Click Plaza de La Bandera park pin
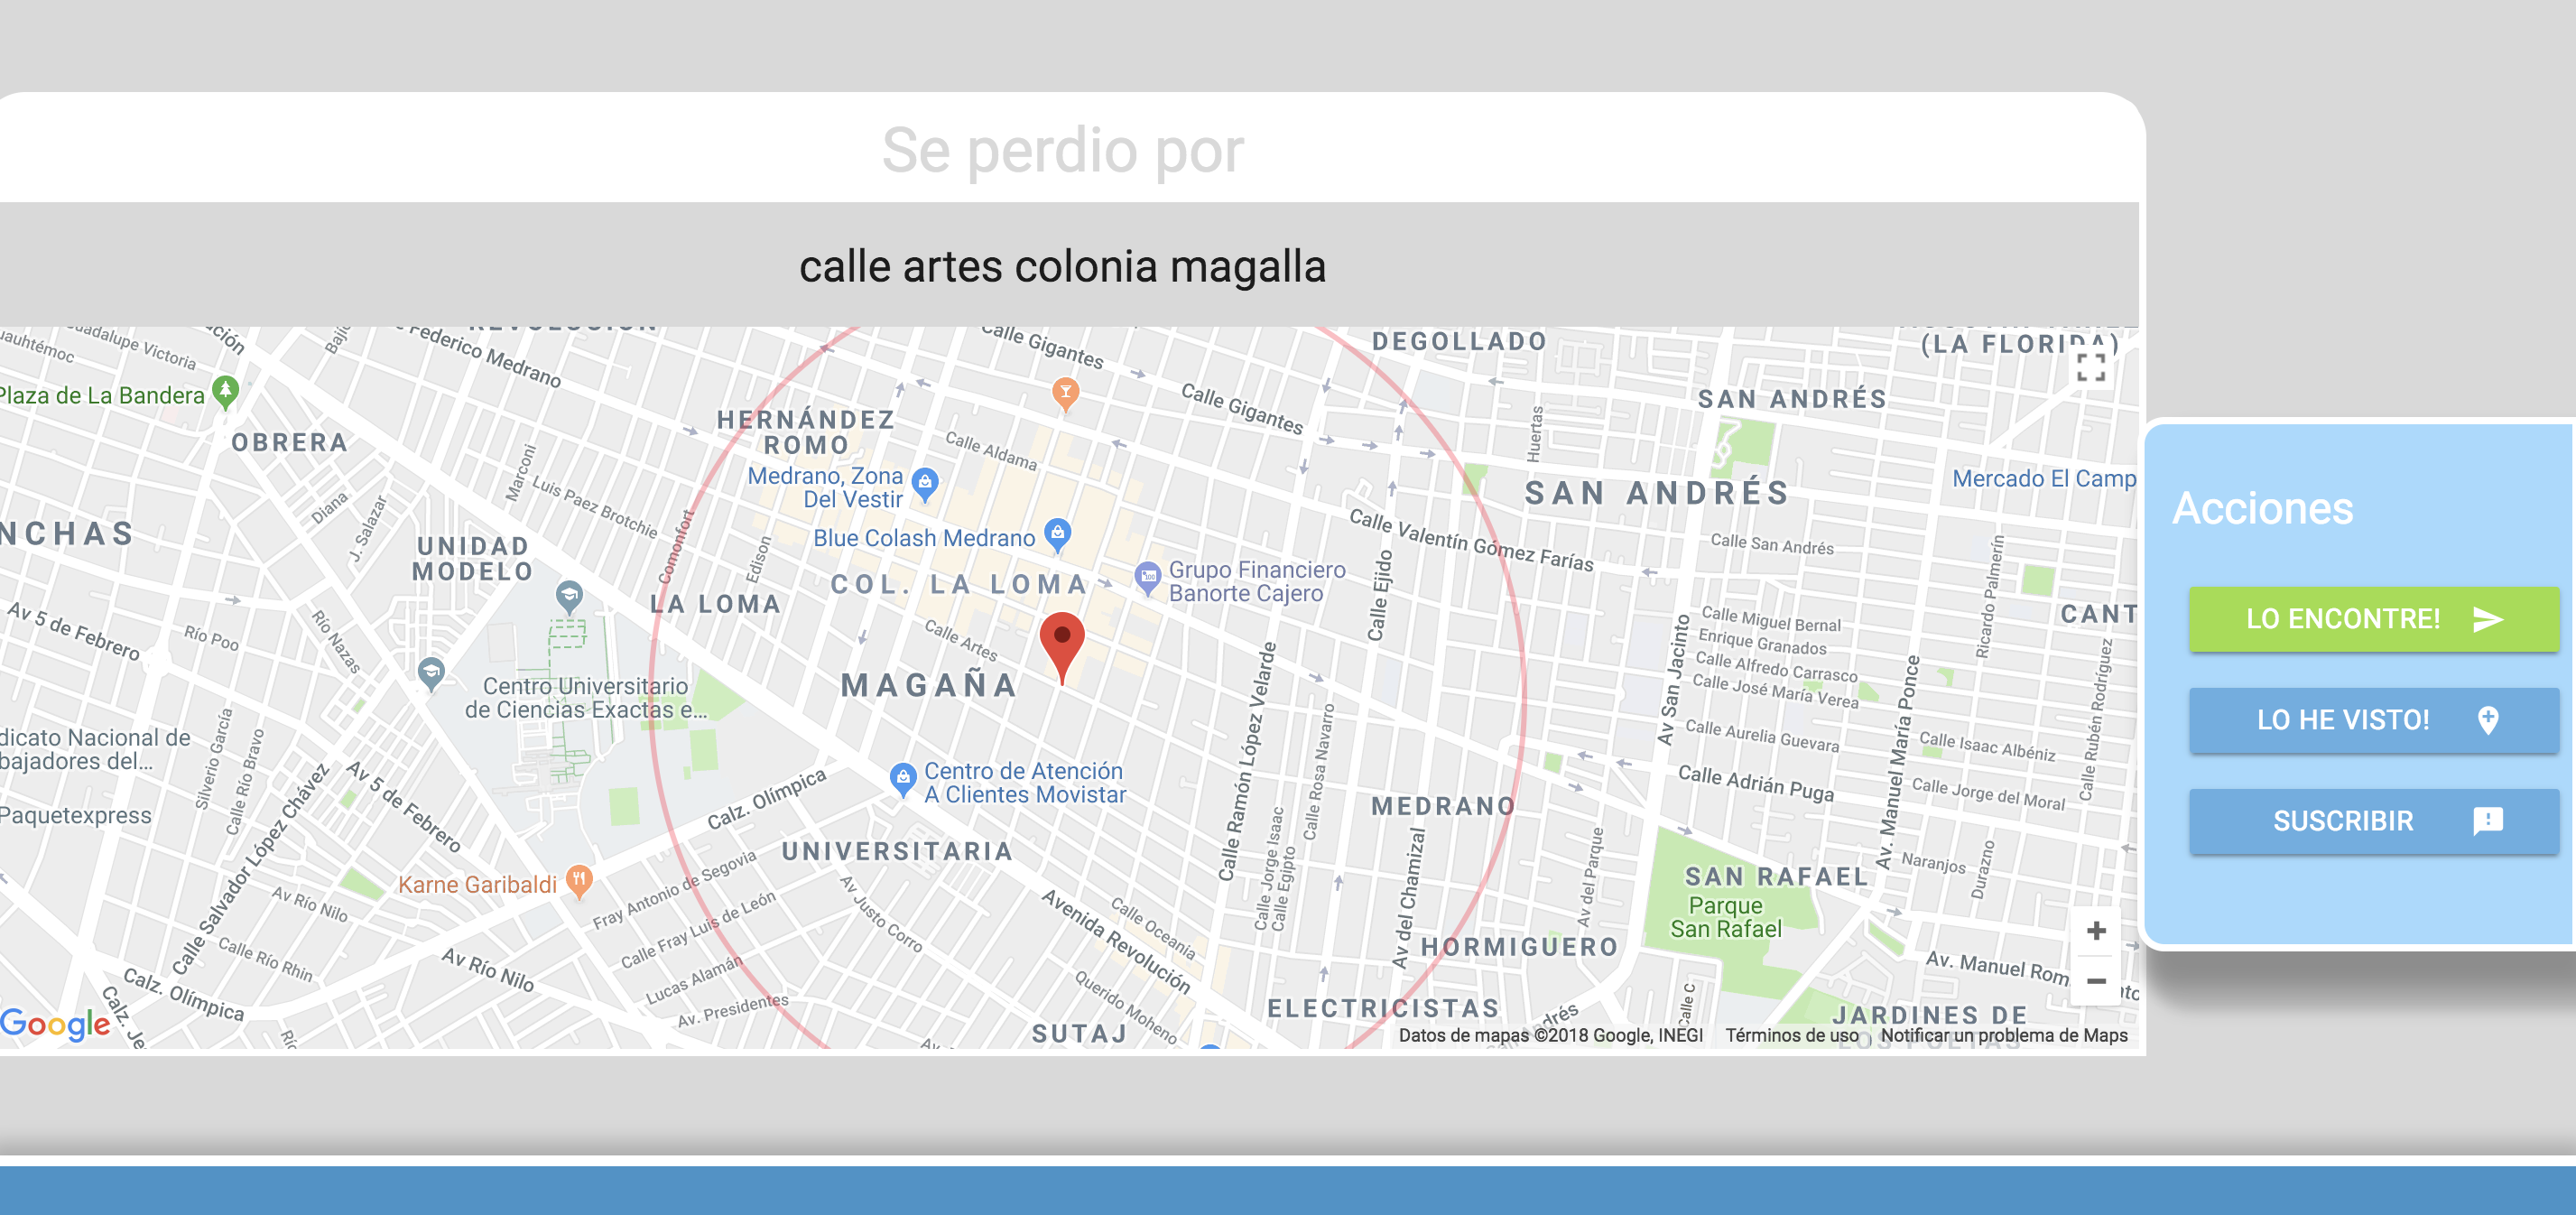Screen dimensions: 2576x1215 226,391
